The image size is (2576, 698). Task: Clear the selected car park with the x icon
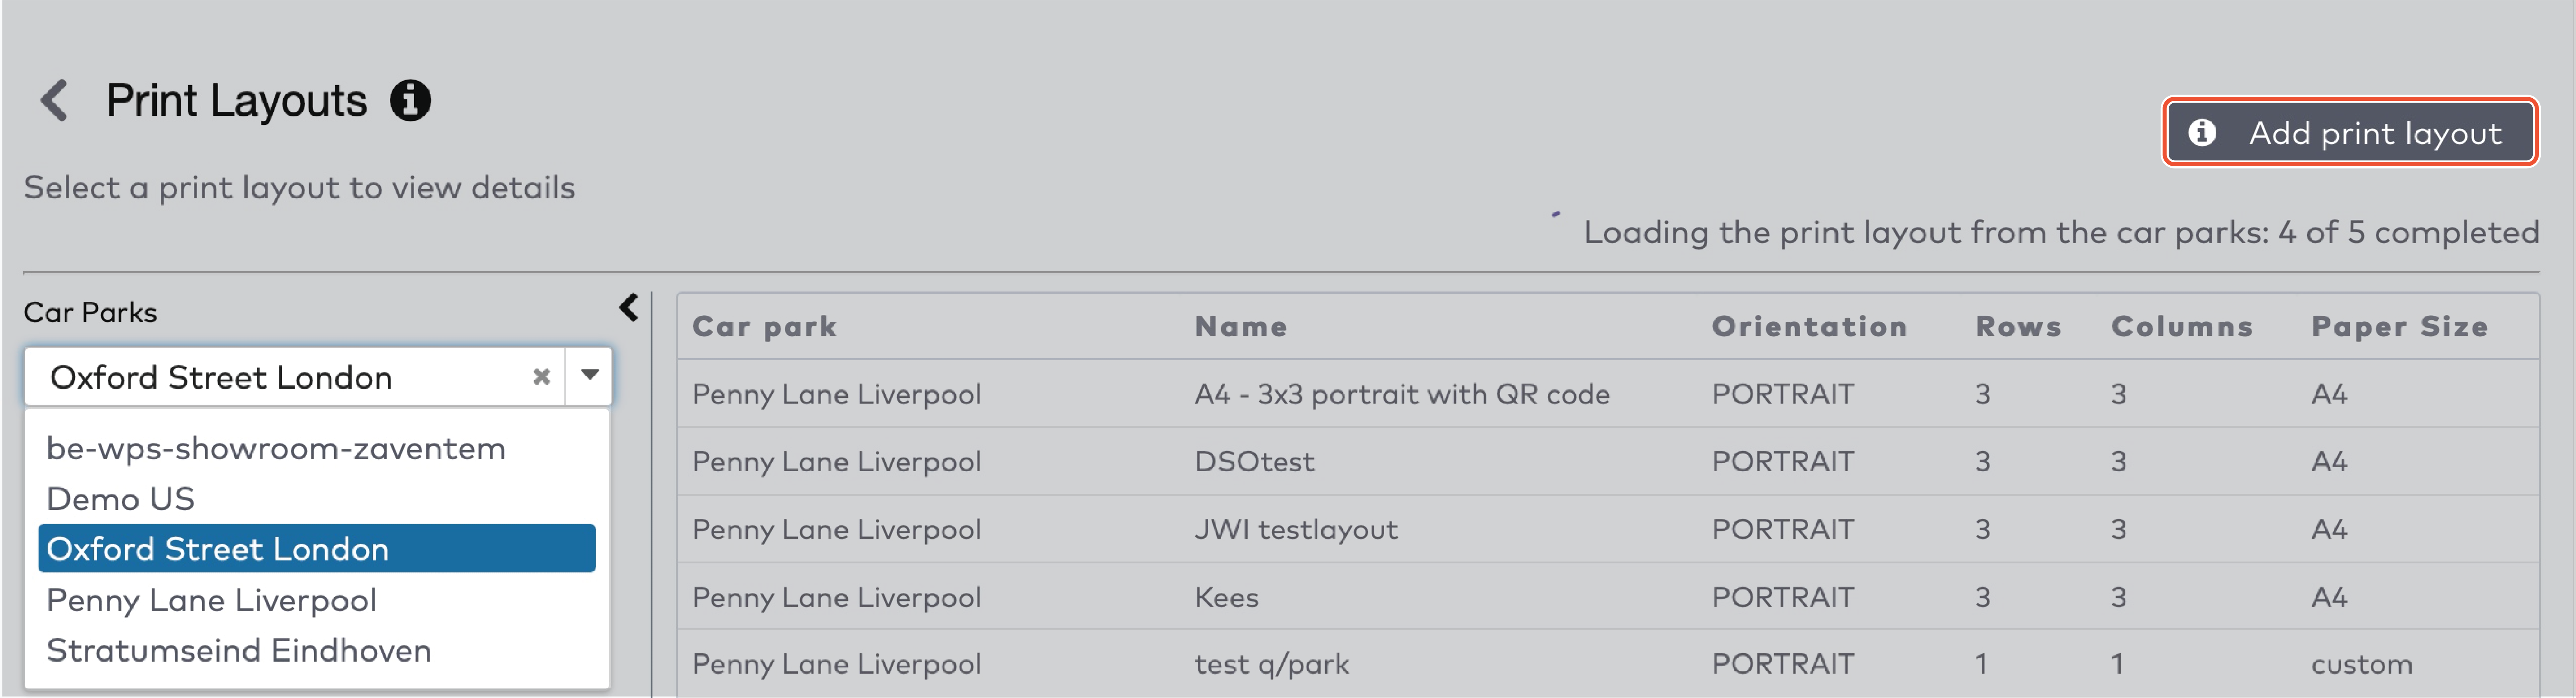pyautogui.click(x=541, y=377)
